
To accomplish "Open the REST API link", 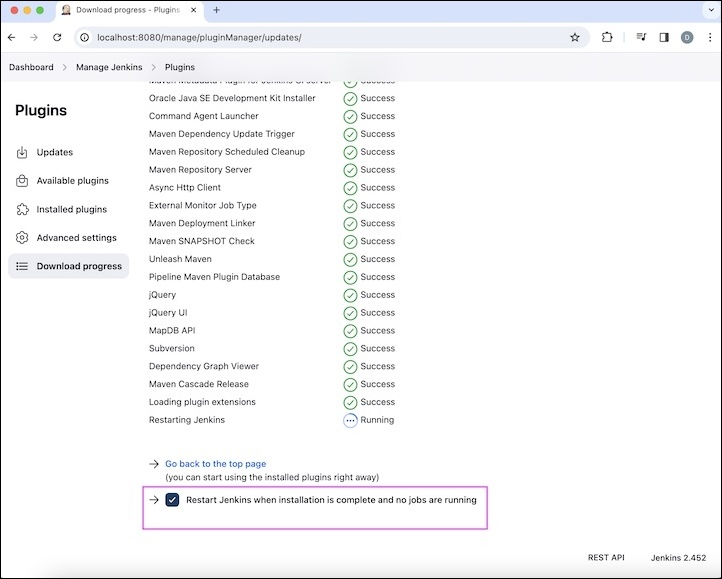I will click(606, 558).
